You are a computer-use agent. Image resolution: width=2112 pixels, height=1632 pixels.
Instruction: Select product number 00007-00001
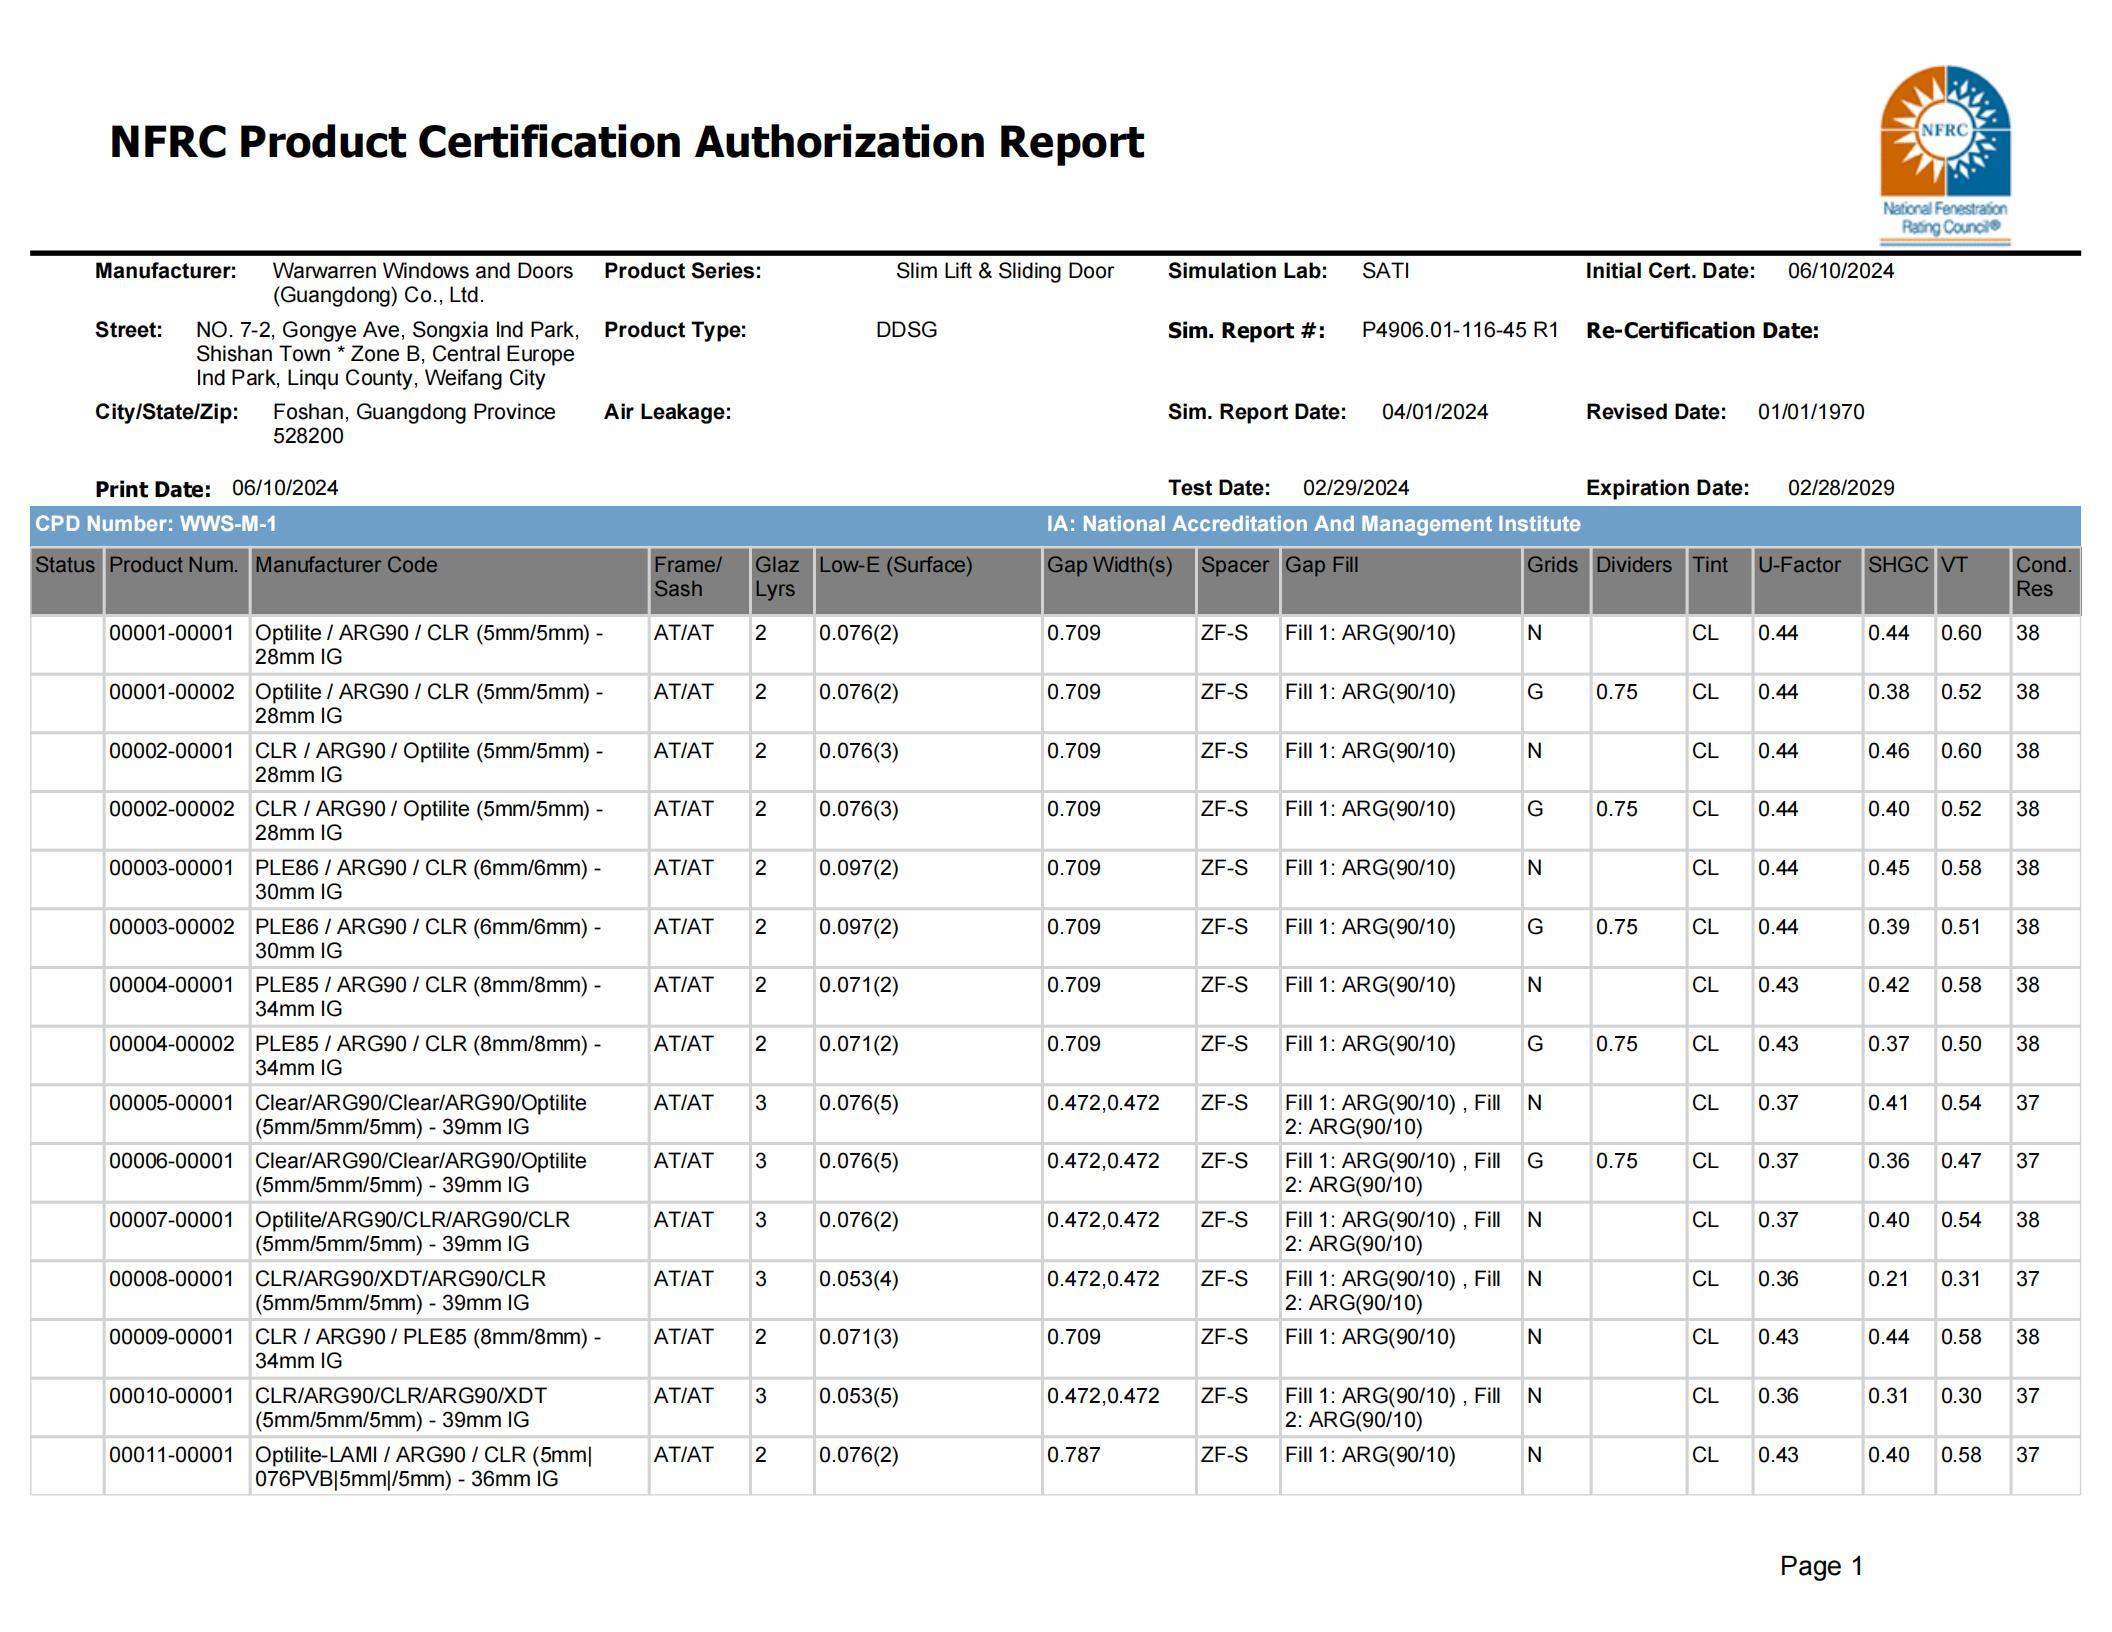[x=171, y=1220]
